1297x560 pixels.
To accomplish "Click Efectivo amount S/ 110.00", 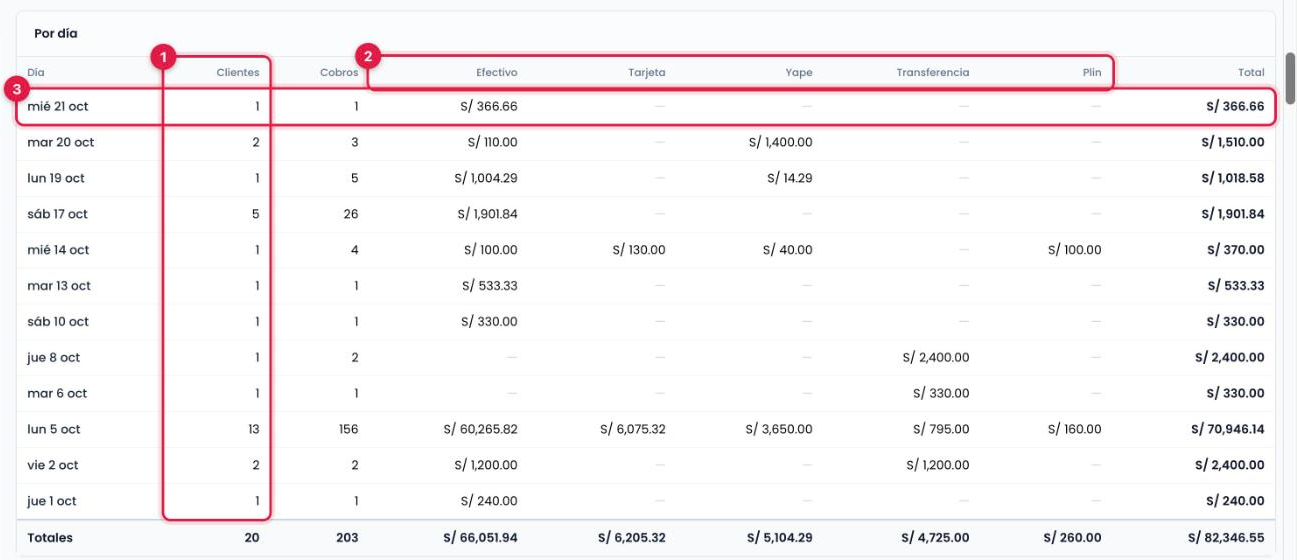I will click(x=492, y=142).
